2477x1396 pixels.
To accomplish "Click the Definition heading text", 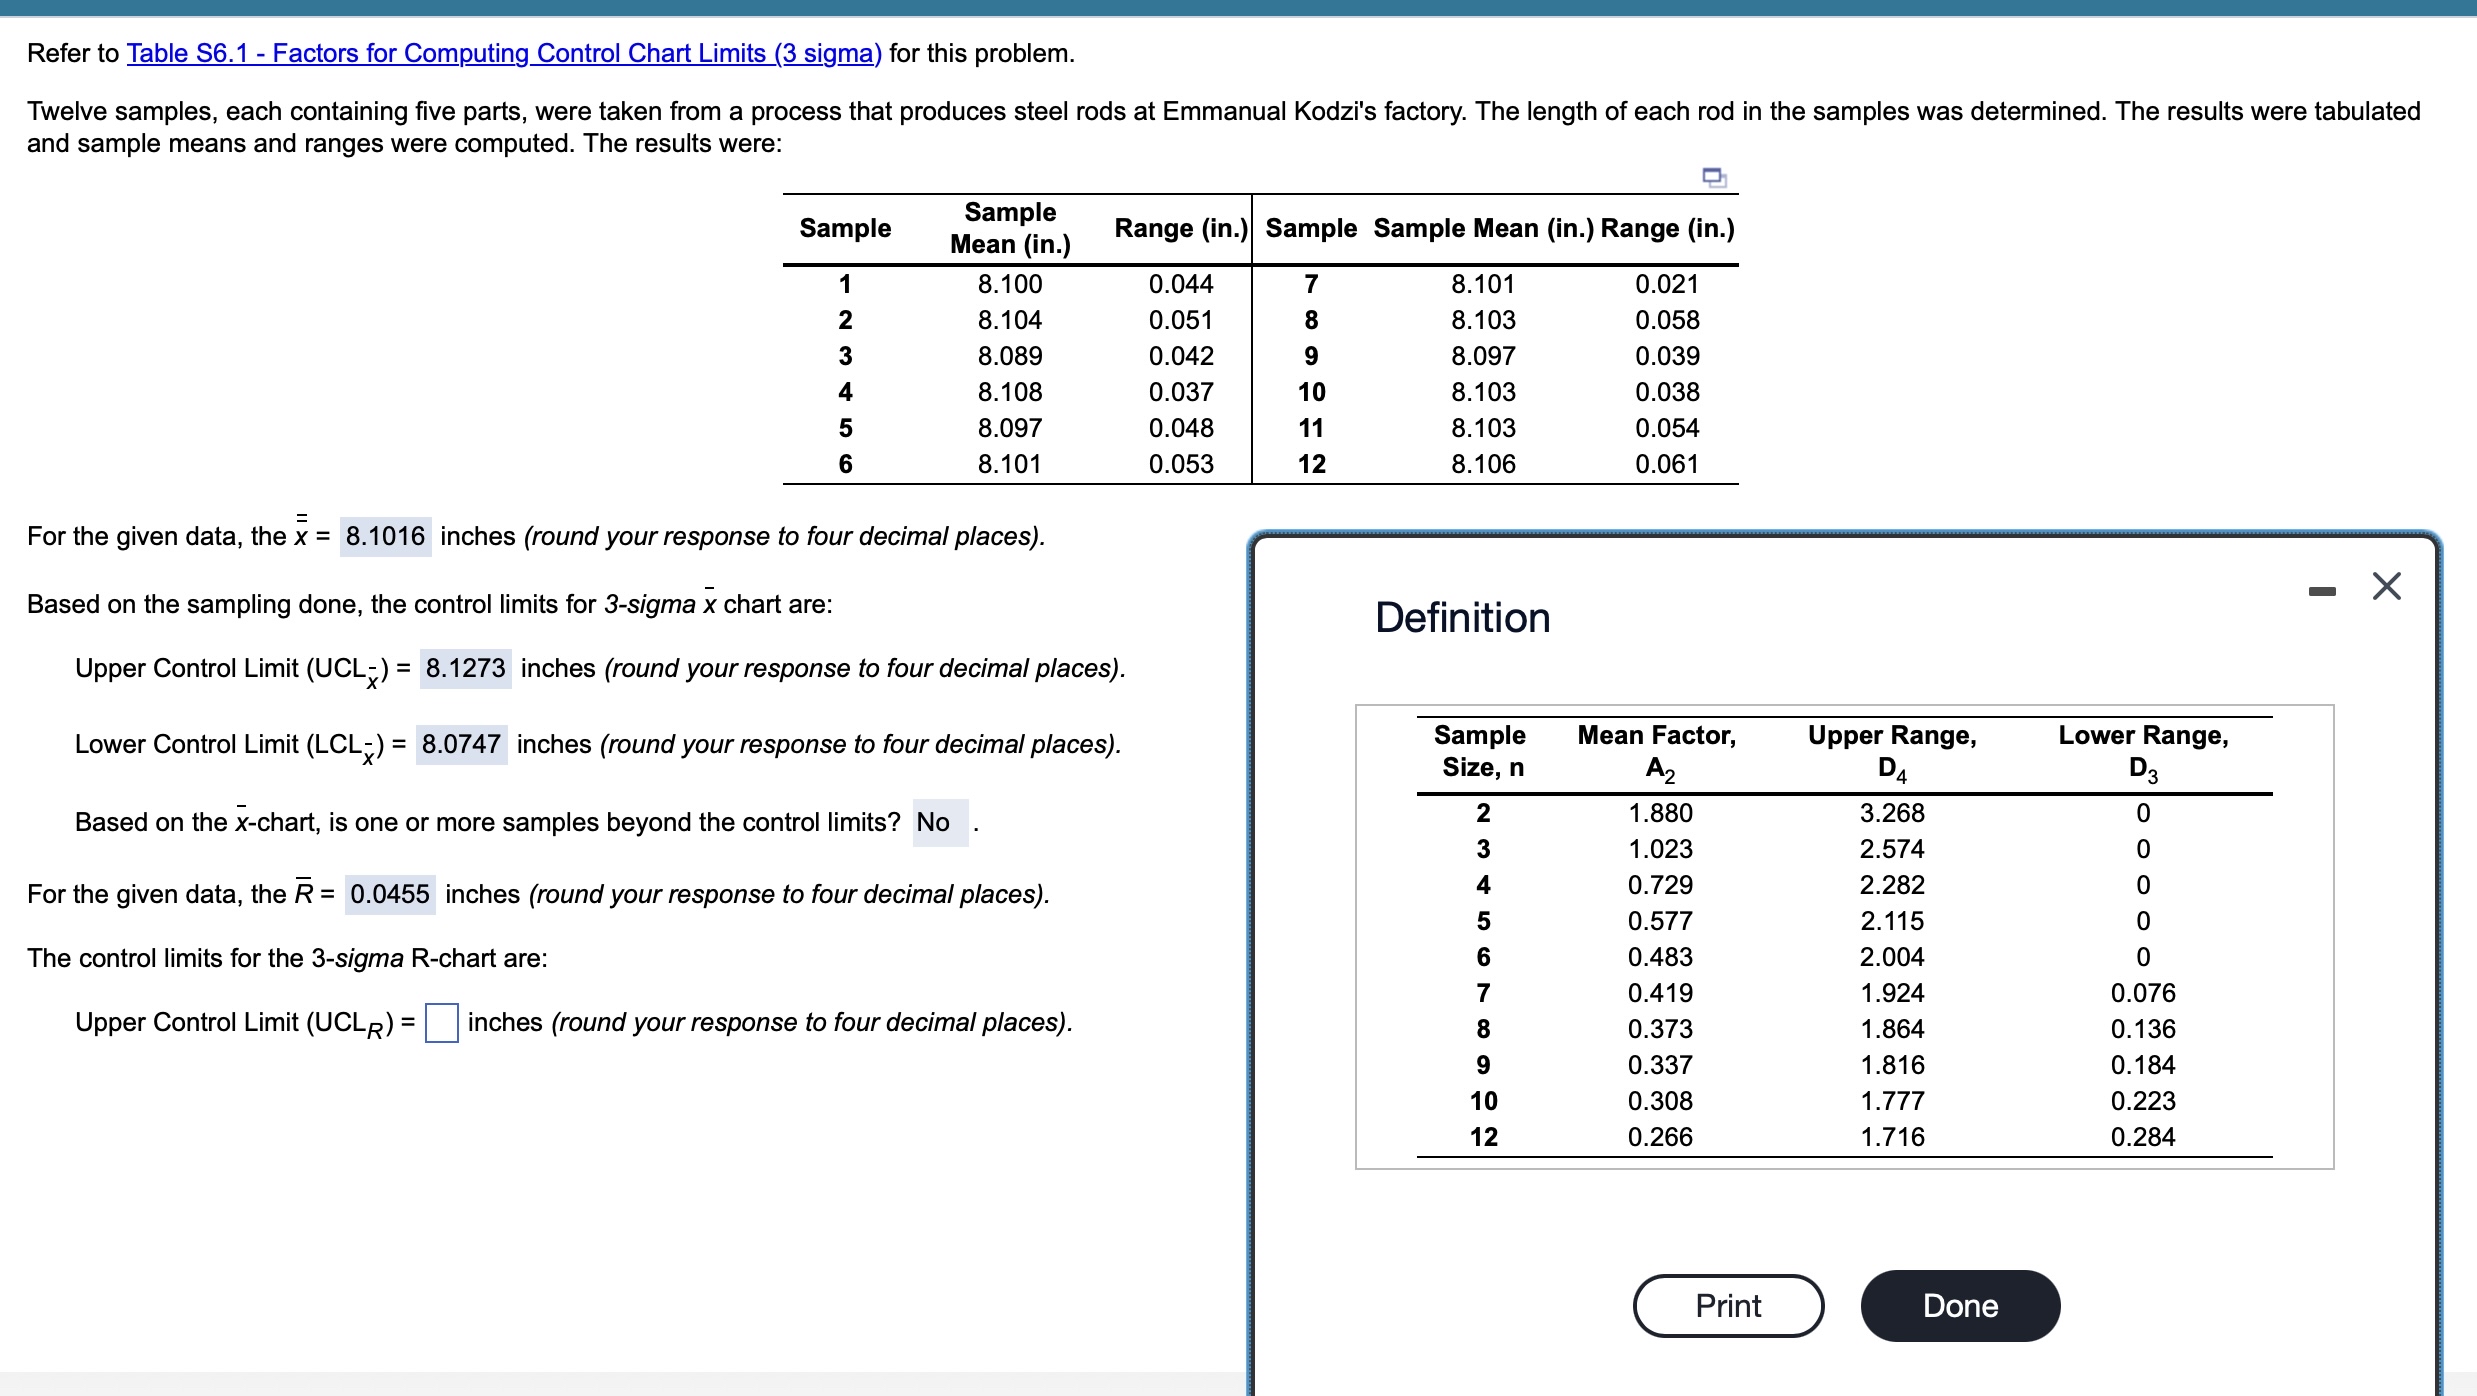I will tap(1462, 617).
